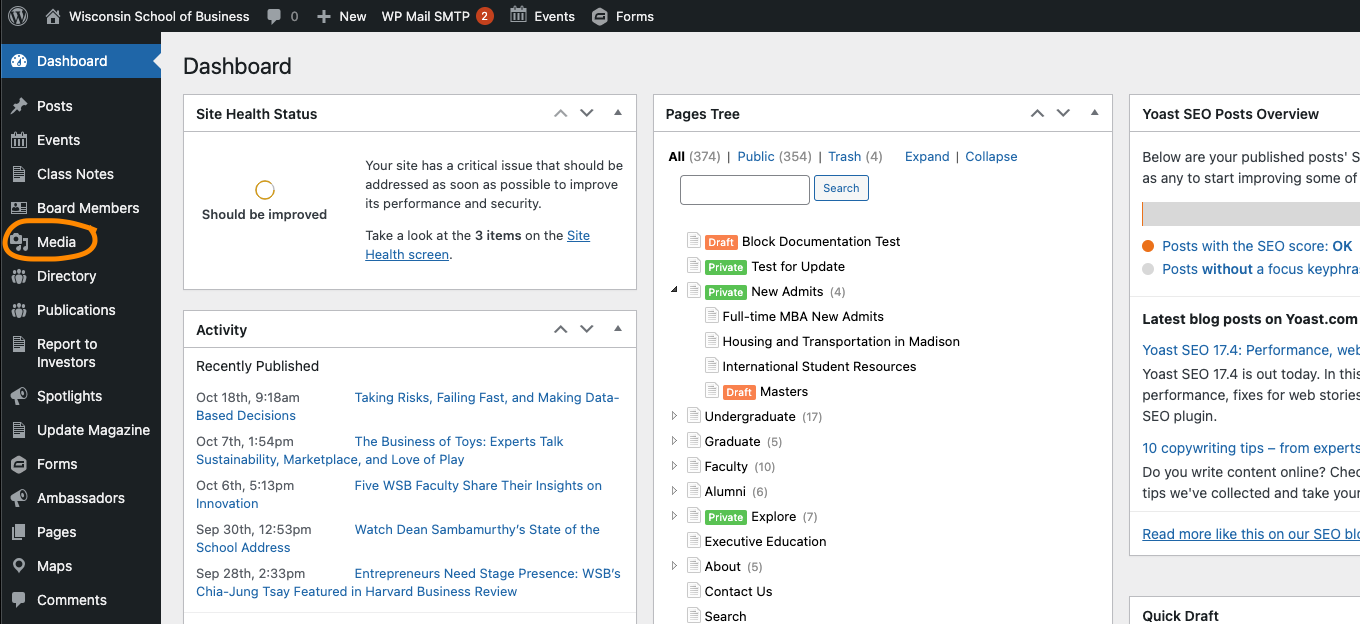Open Events calendar icon in sidebar
The image size is (1360, 624).
[19, 140]
